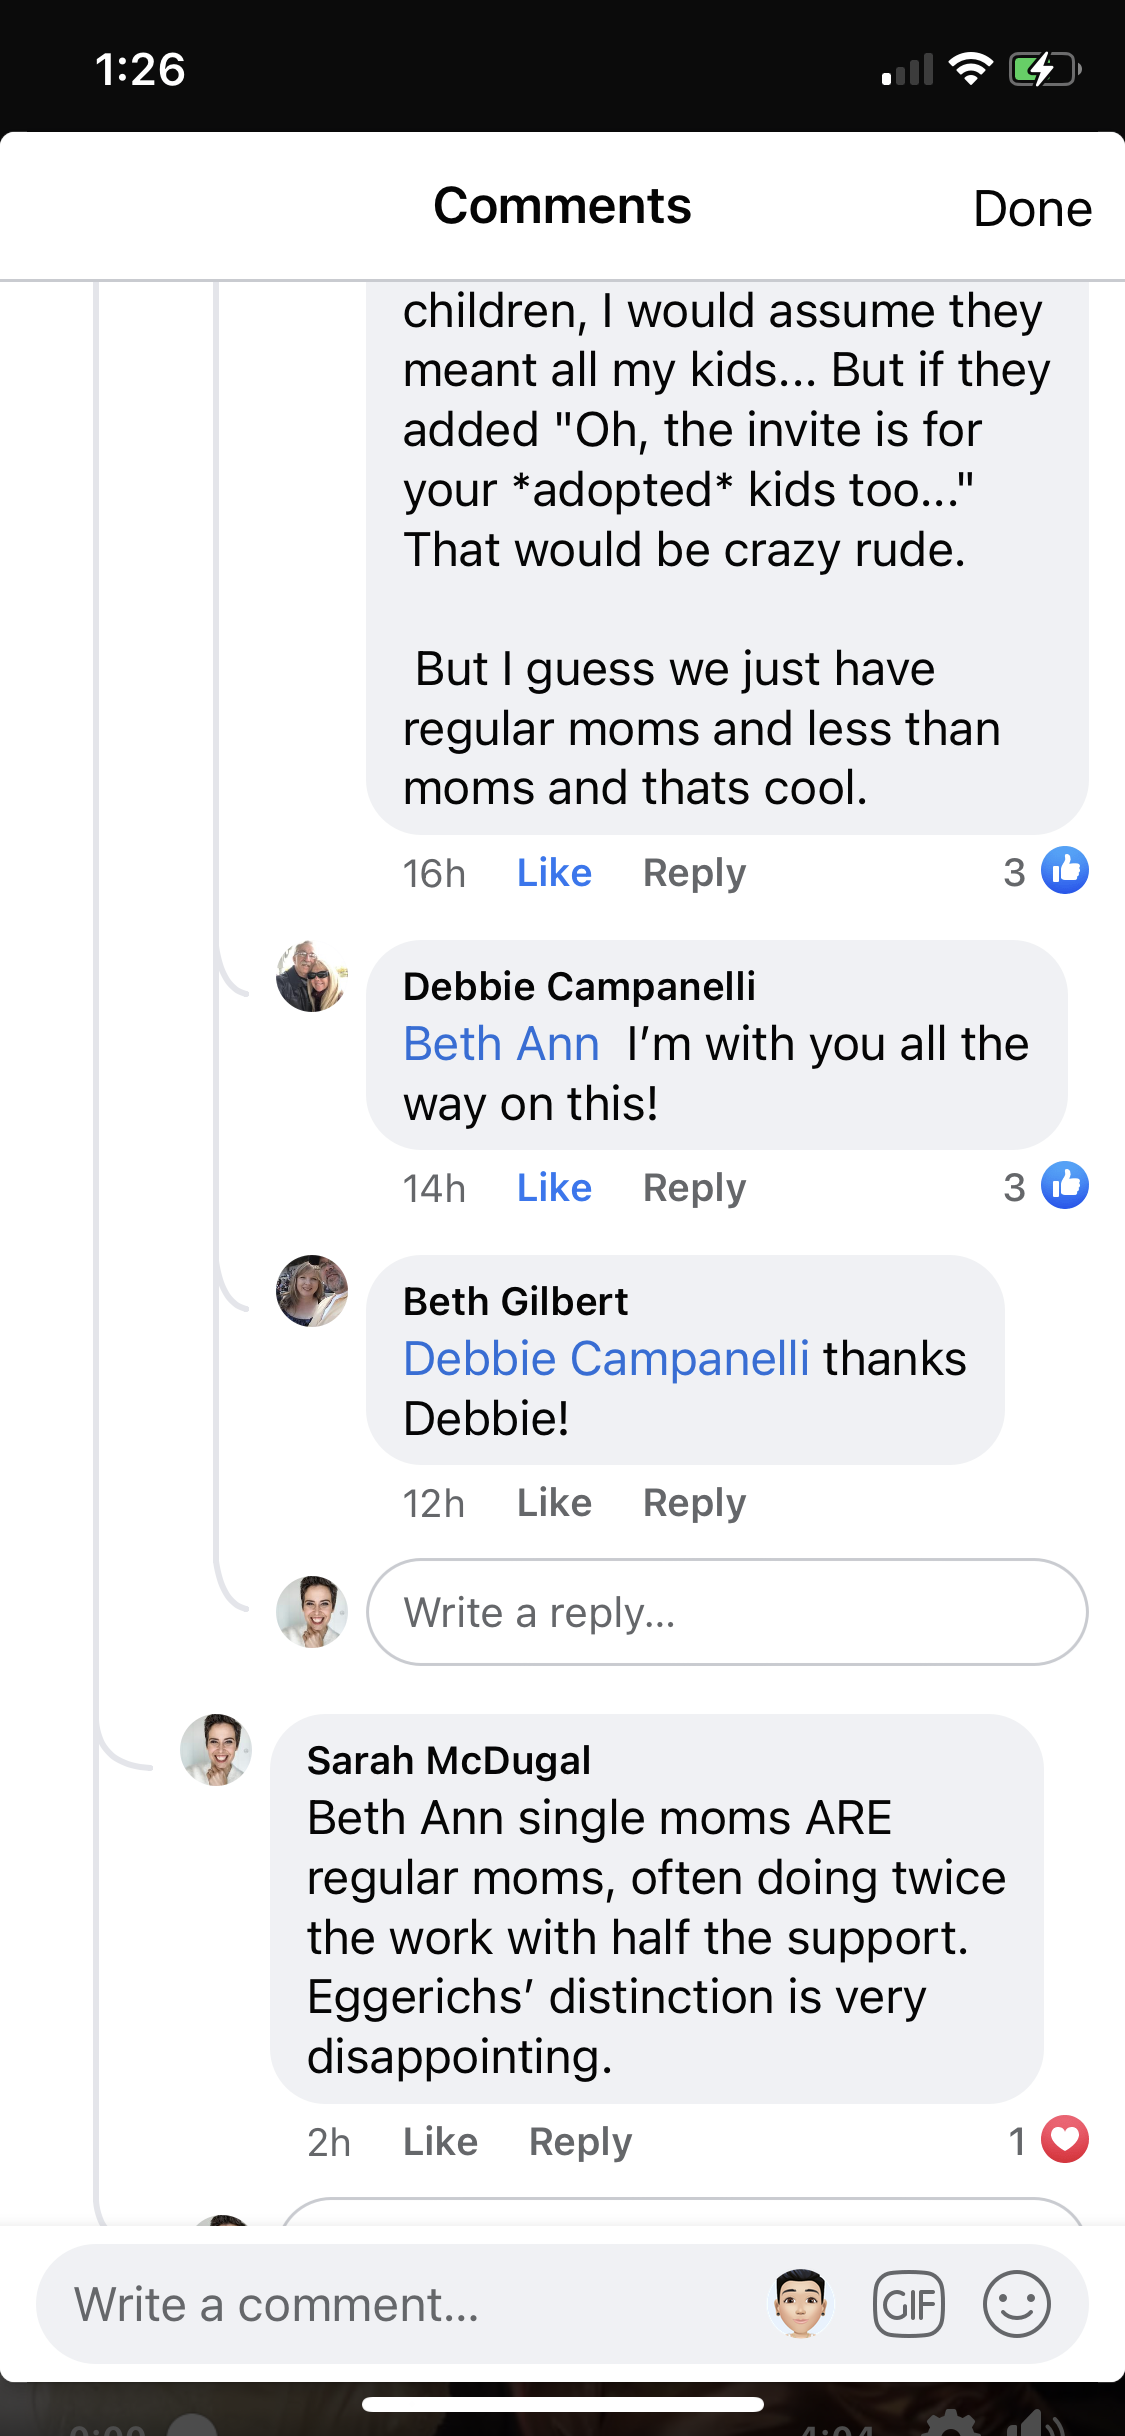Viewport: 1125px width, 2436px height.
Task: Open Sarah McDugal's profile picture
Action: [x=216, y=1750]
